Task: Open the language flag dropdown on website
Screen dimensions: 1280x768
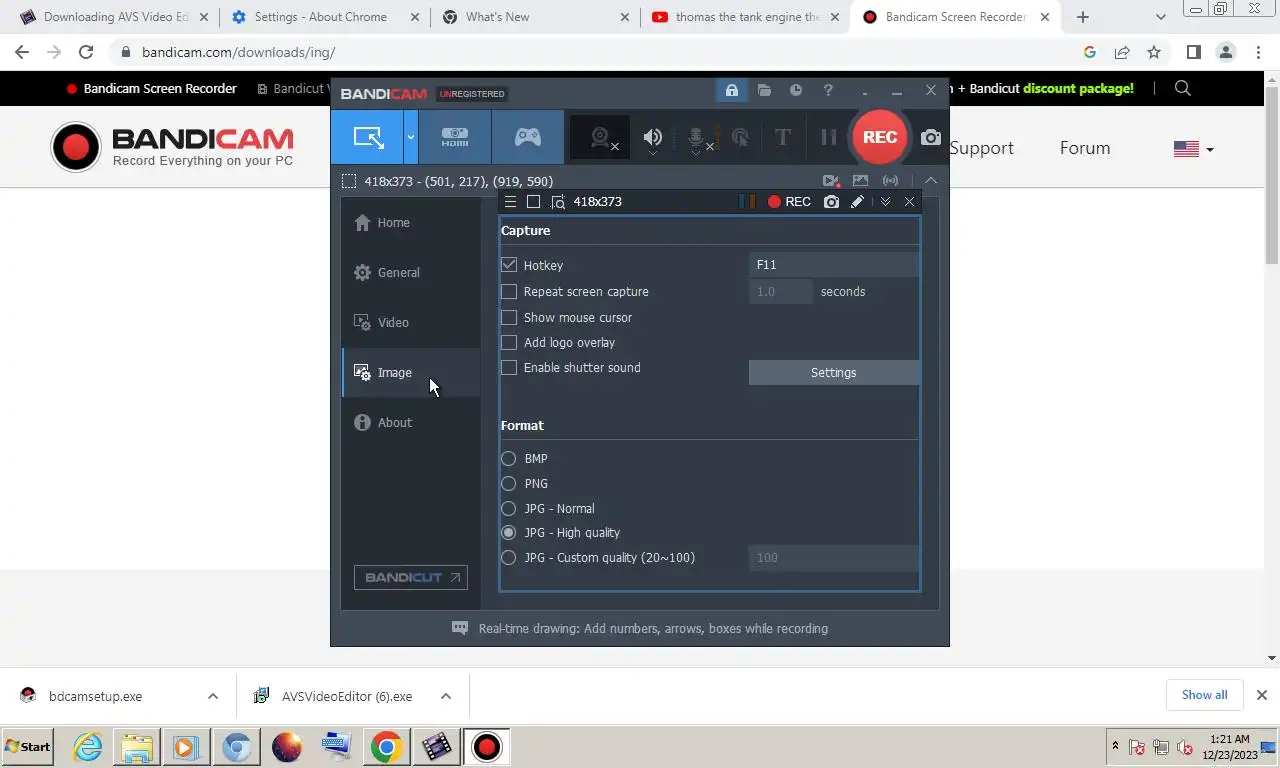Action: tap(1194, 149)
